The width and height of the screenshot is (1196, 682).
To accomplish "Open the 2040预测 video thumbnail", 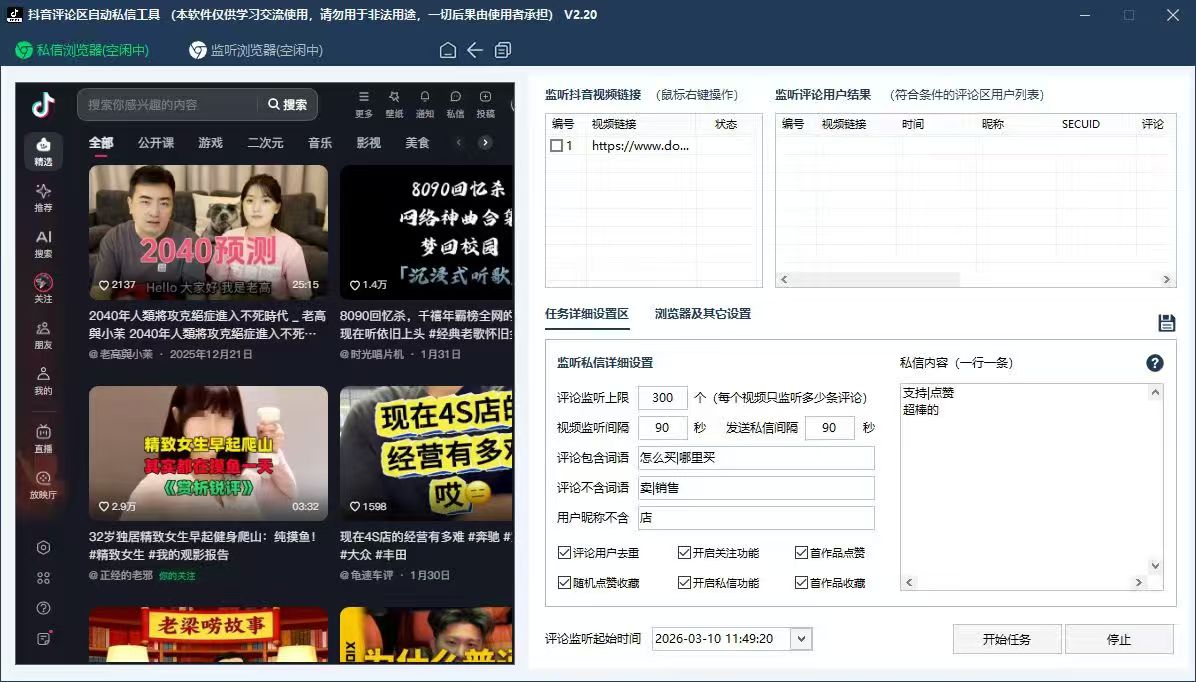I will tap(208, 233).
